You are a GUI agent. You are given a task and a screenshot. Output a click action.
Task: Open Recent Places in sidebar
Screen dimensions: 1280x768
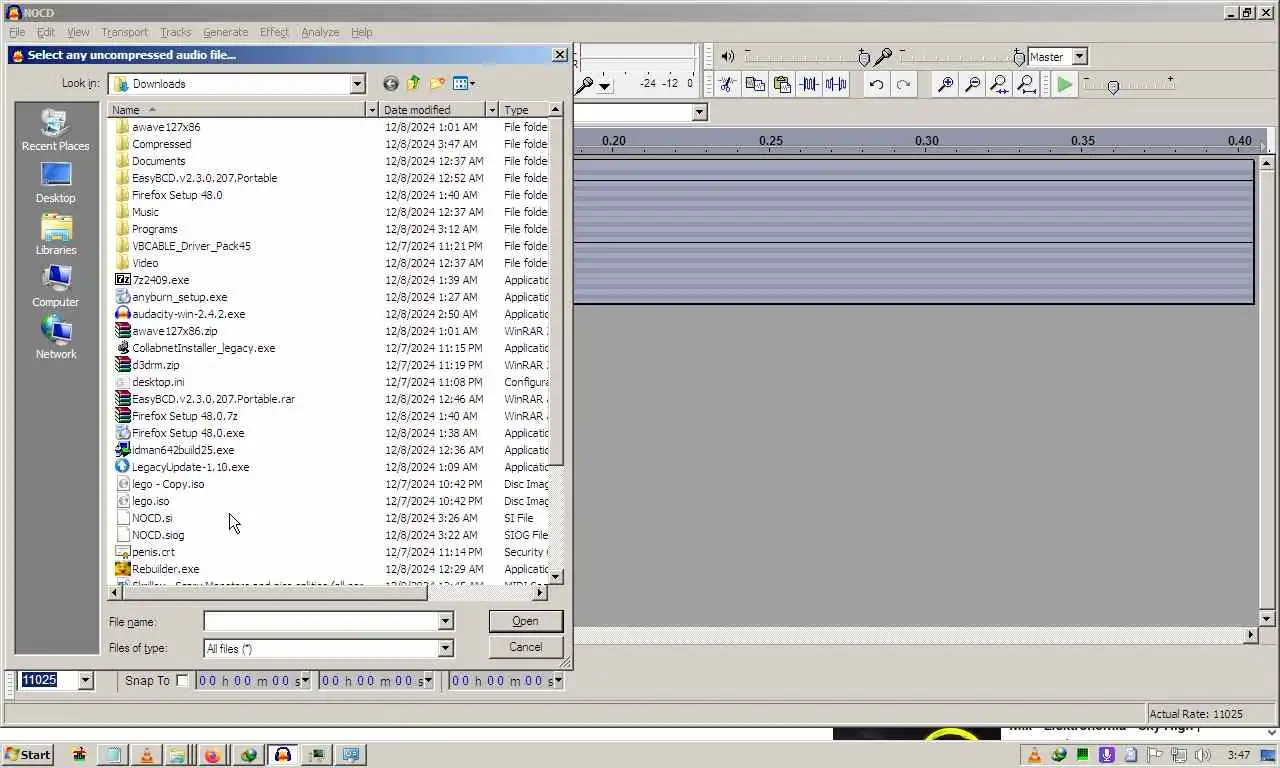coord(56,131)
